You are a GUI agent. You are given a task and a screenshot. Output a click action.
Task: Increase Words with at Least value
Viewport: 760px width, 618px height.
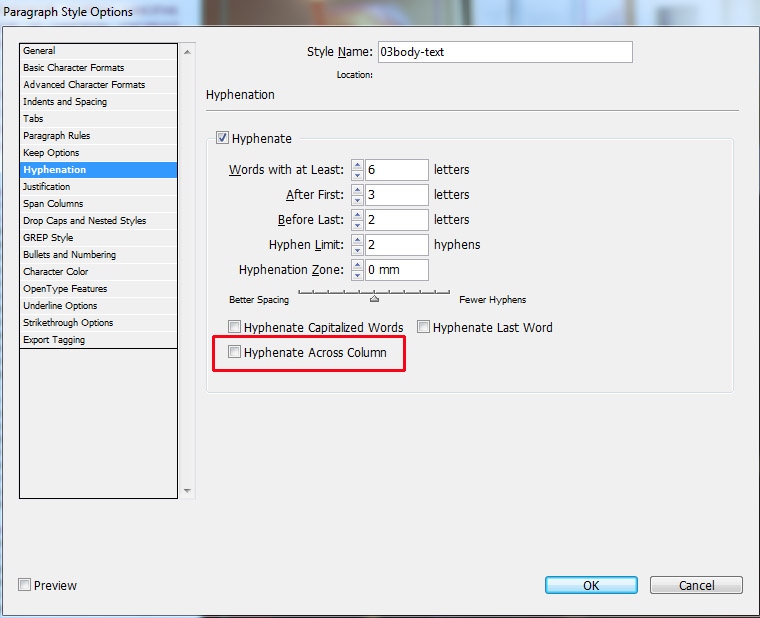357,164
